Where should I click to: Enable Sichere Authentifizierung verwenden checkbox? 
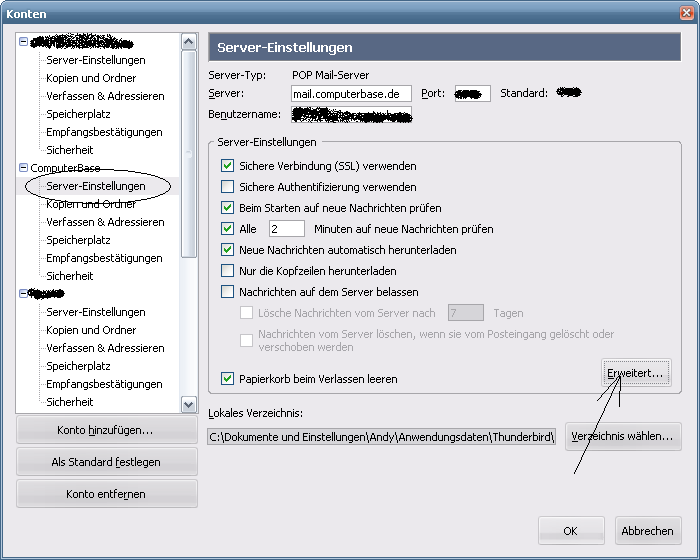tap(227, 187)
